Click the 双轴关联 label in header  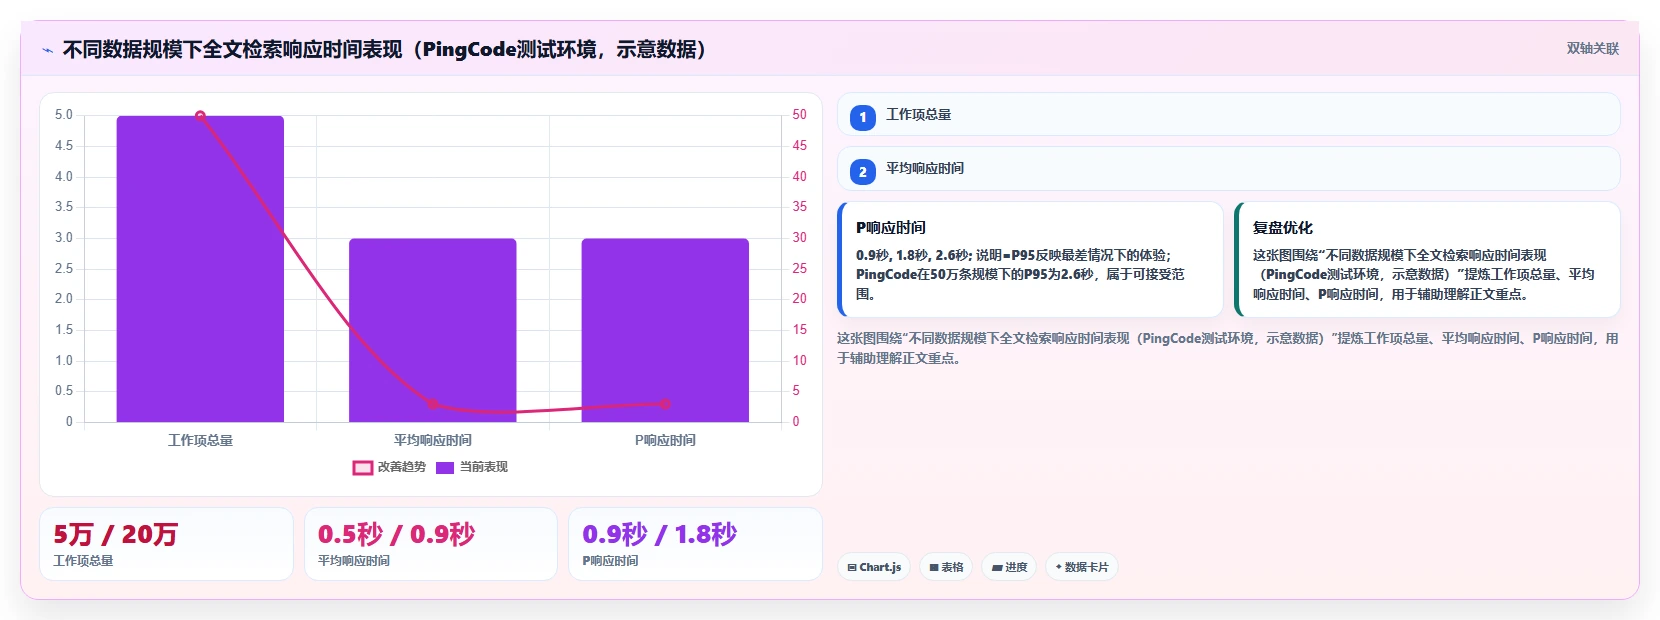(1592, 49)
